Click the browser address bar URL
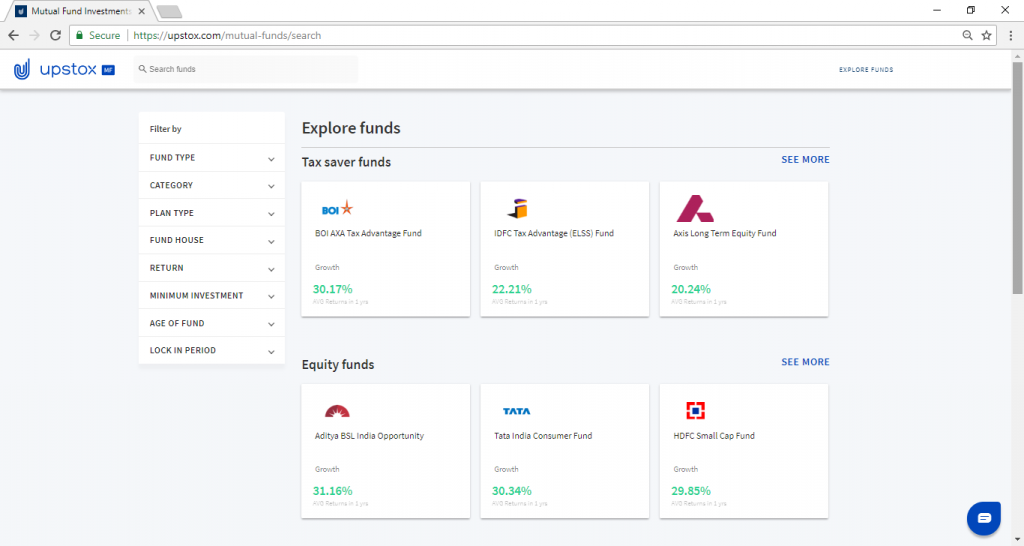Image resolution: width=1024 pixels, height=546 pixels. [x=227, y=35]
